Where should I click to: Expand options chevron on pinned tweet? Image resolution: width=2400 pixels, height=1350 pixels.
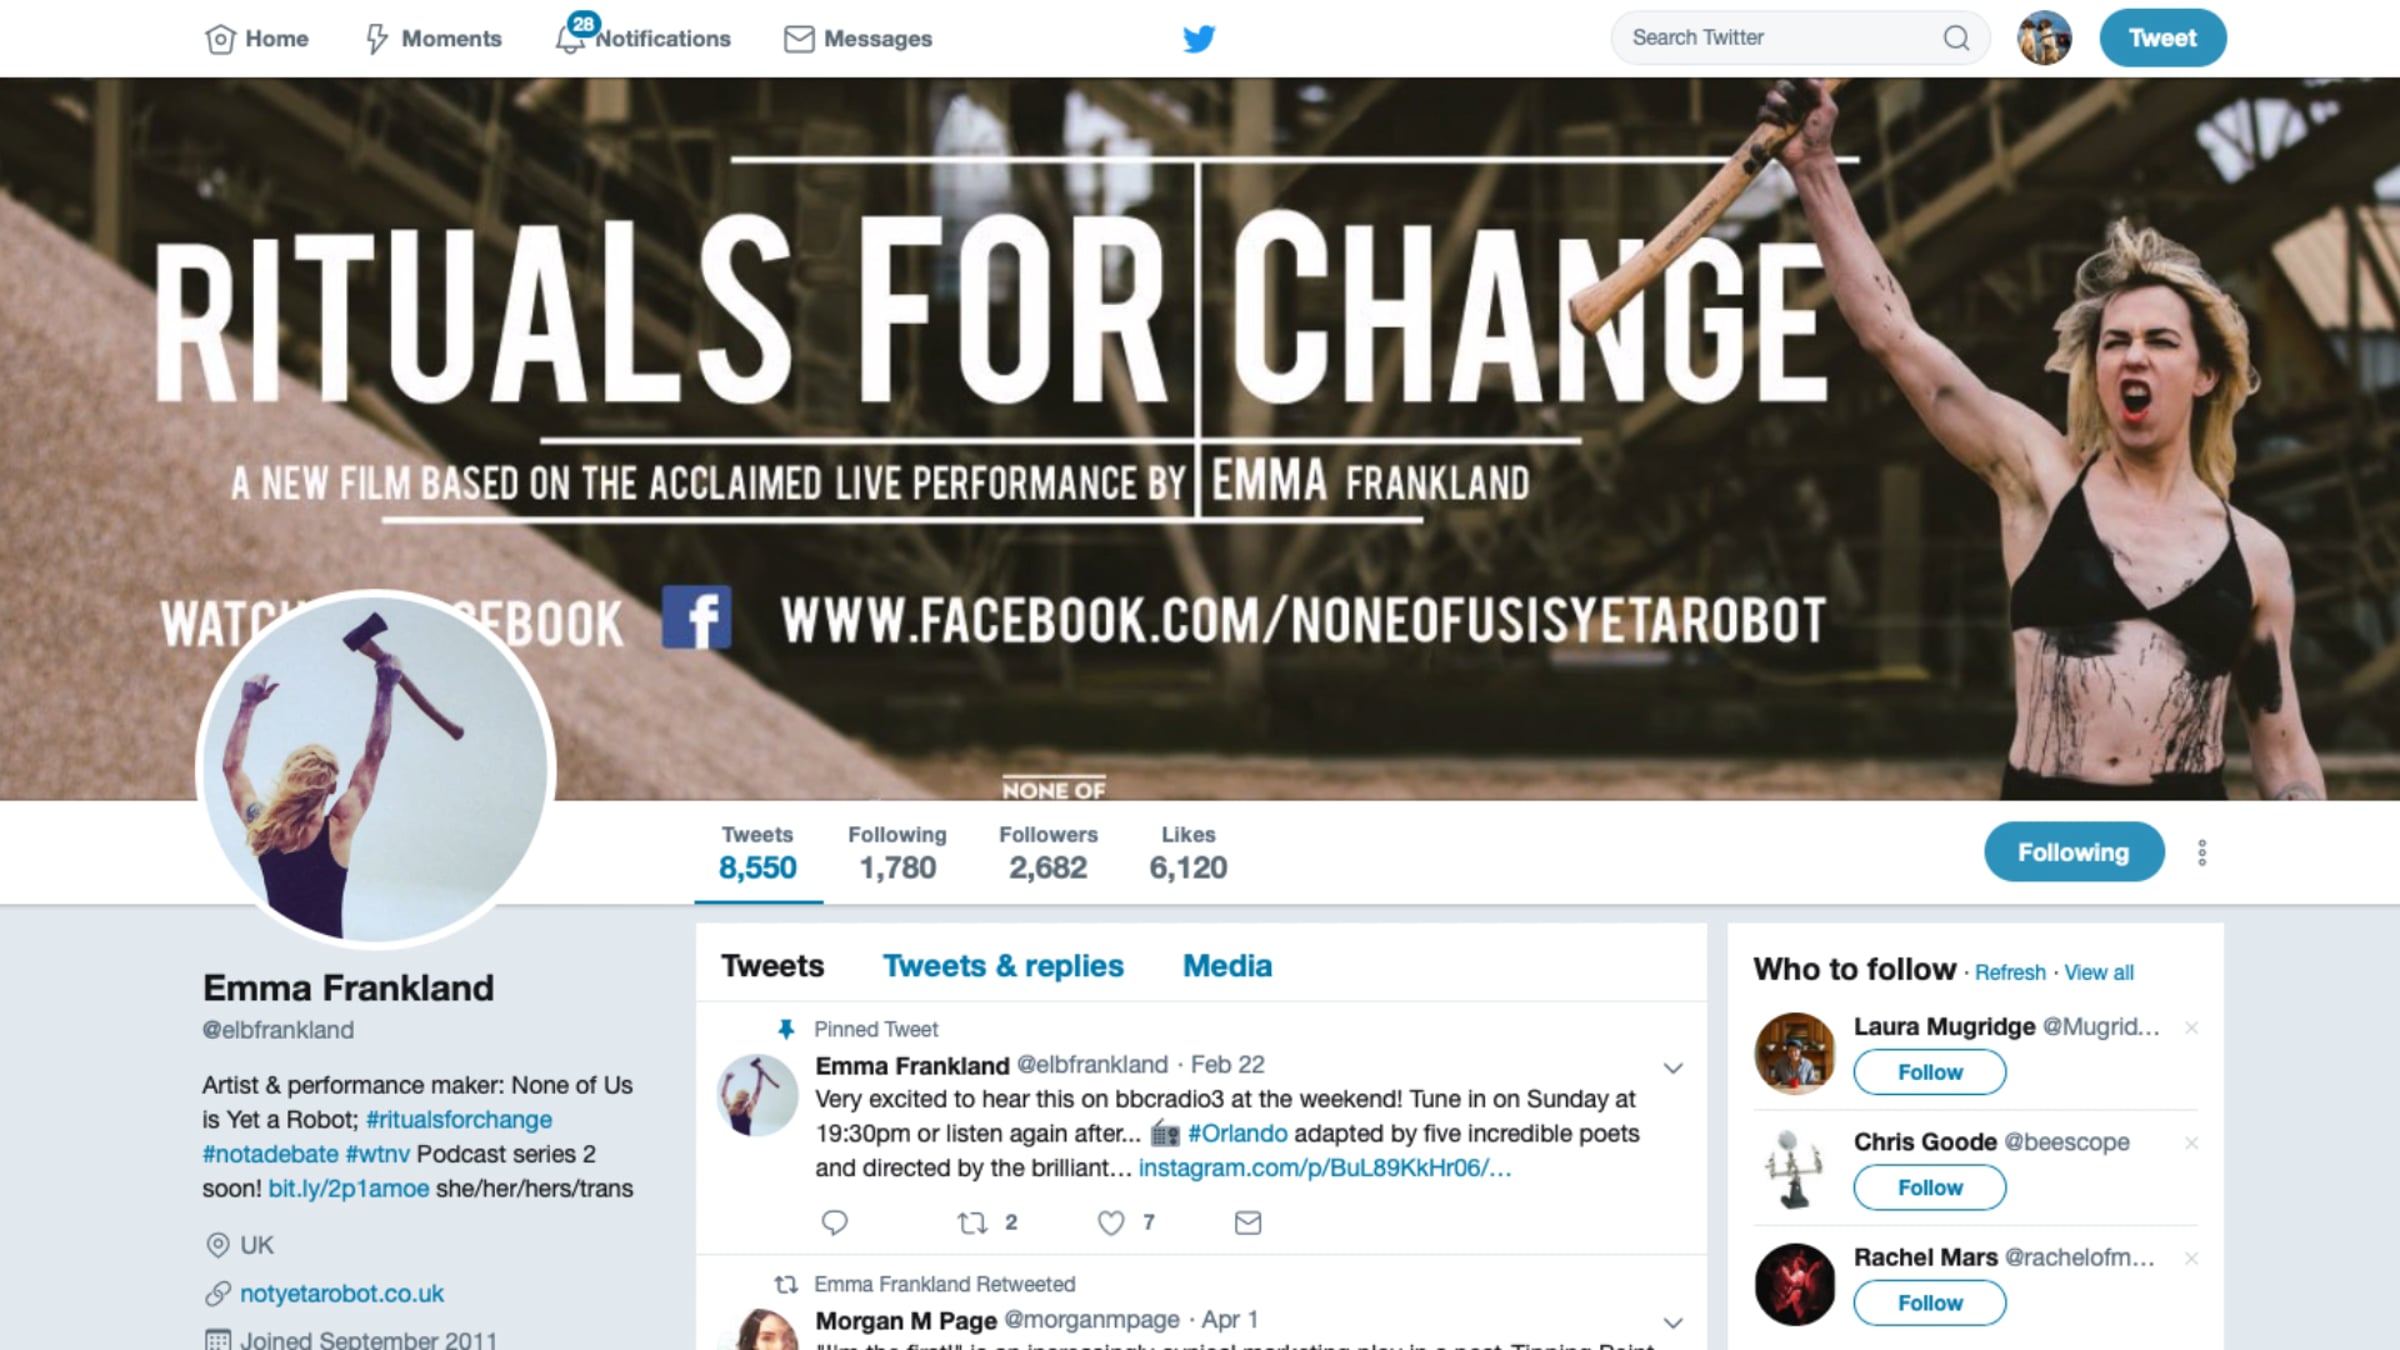coord(1673,1068)
